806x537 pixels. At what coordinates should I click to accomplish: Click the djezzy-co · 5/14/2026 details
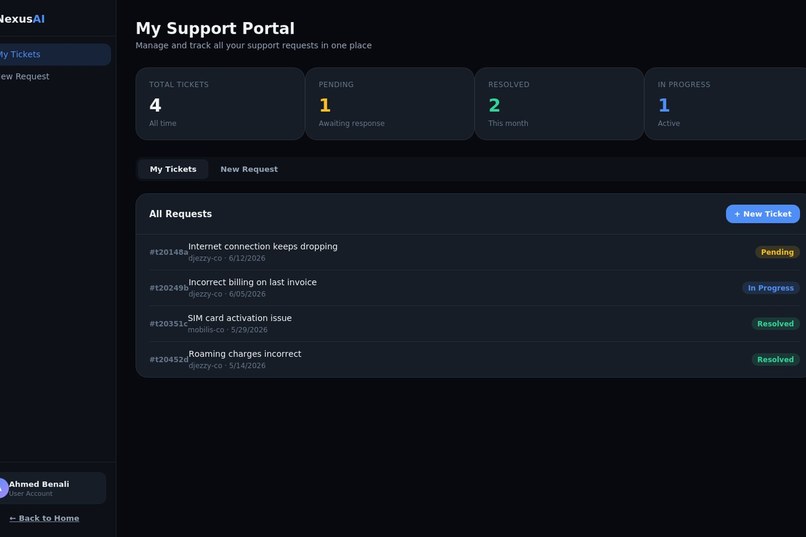pos(227,366)
